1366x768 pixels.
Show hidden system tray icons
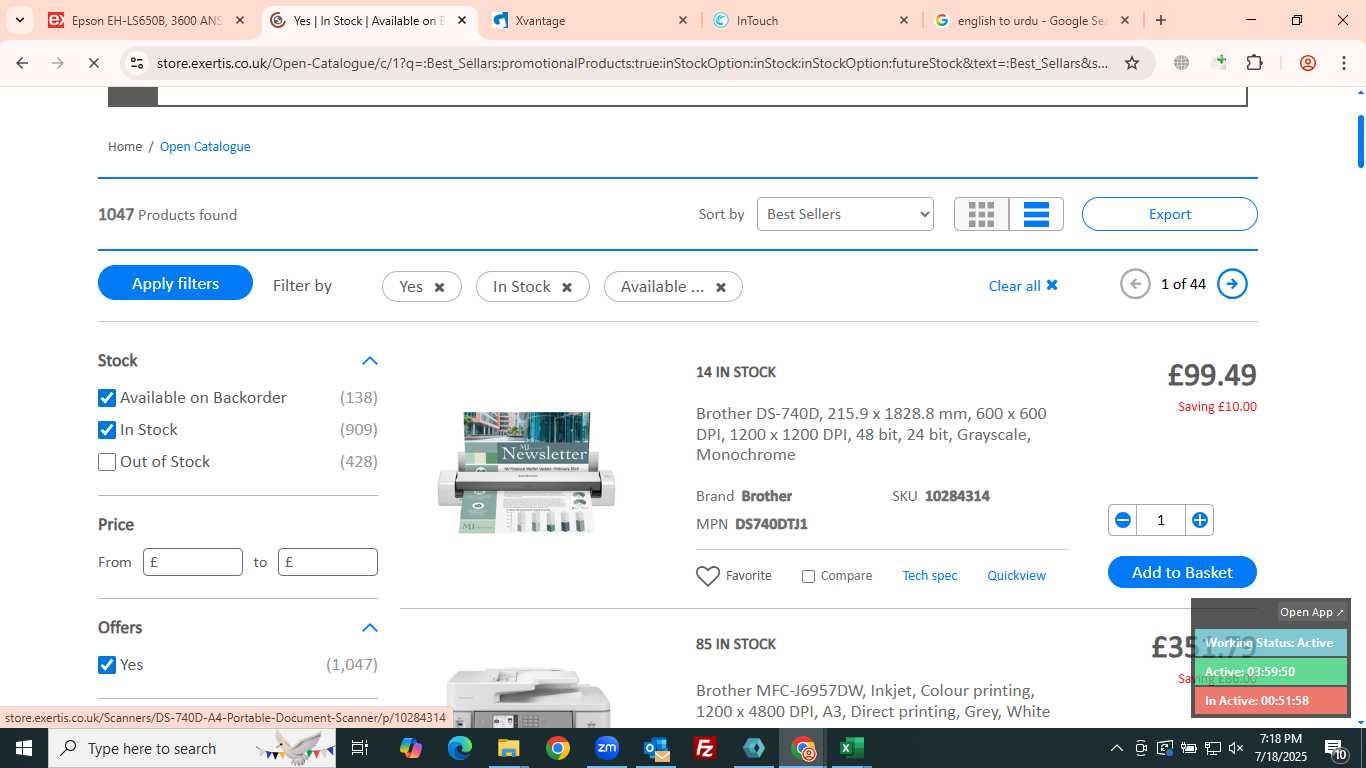click(x=1117, y=748)
